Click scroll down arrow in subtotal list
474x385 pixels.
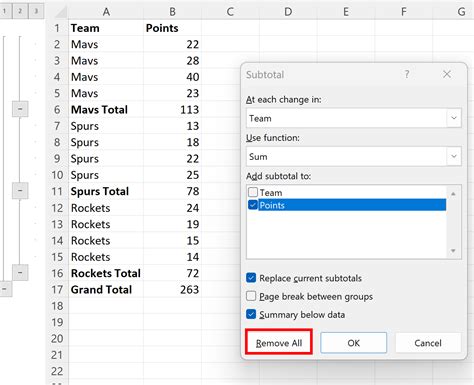tap(453, 251)
